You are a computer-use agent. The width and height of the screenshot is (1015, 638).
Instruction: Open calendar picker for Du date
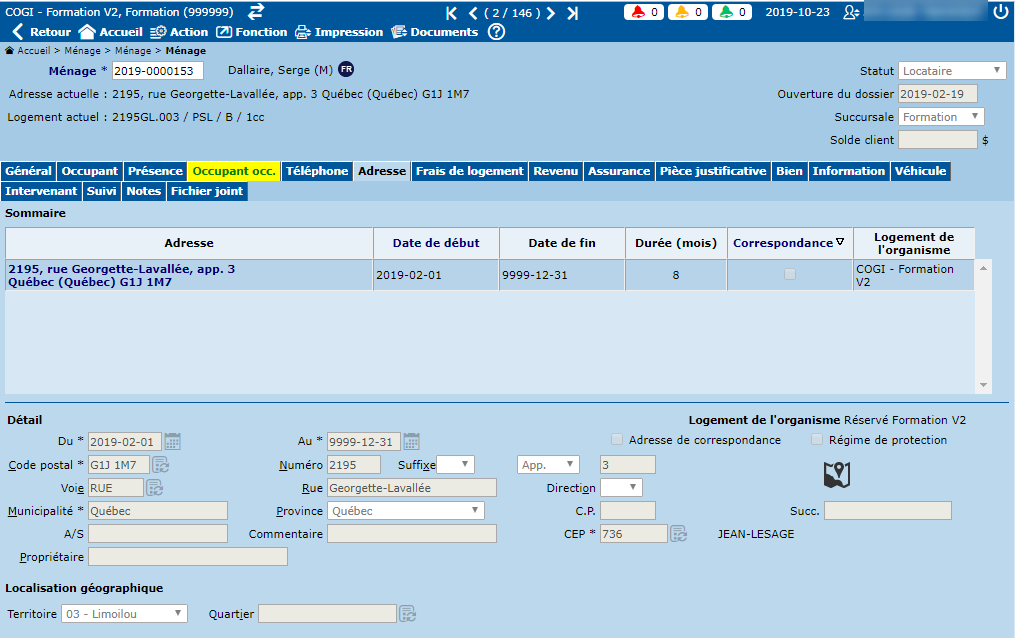(172, 441)
